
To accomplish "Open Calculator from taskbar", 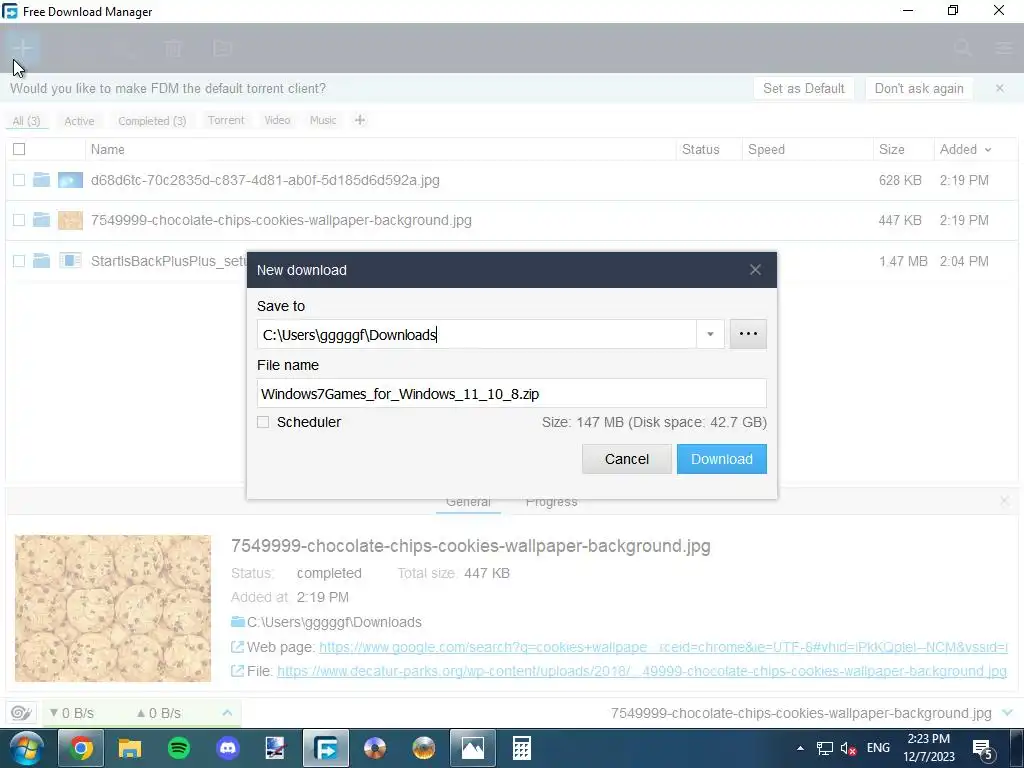I will pos(521,748).
